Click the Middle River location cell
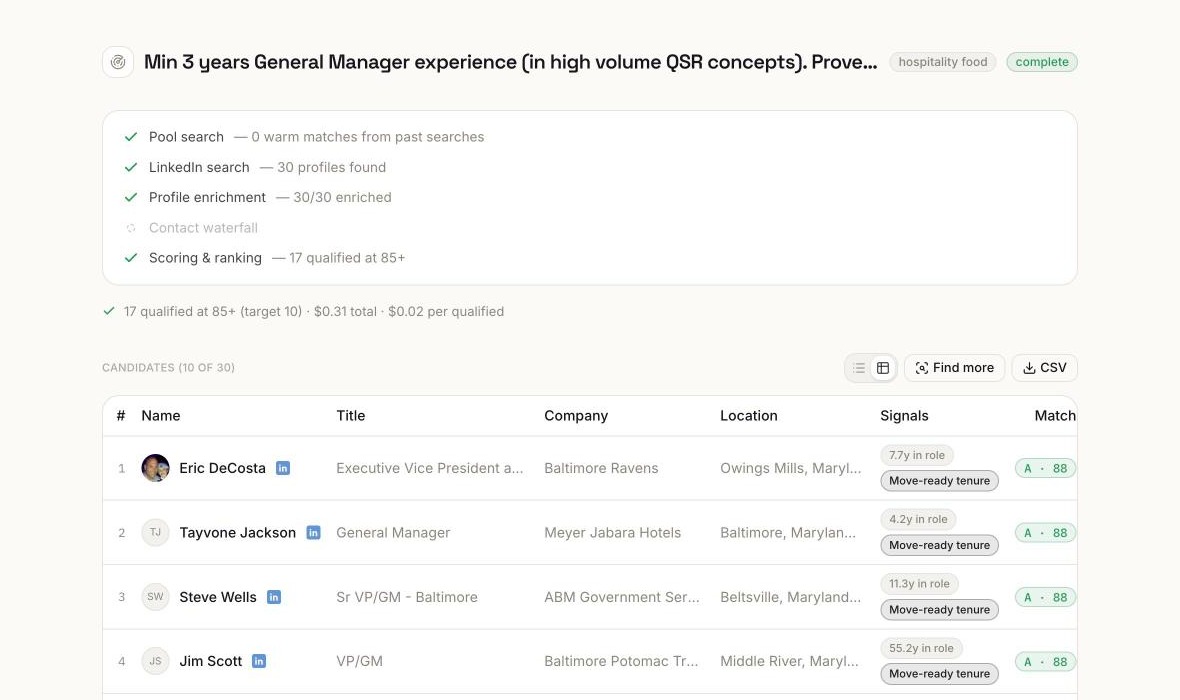This screenshot has width=1180, height=700. pyautogui.click(x=789, y=662)
